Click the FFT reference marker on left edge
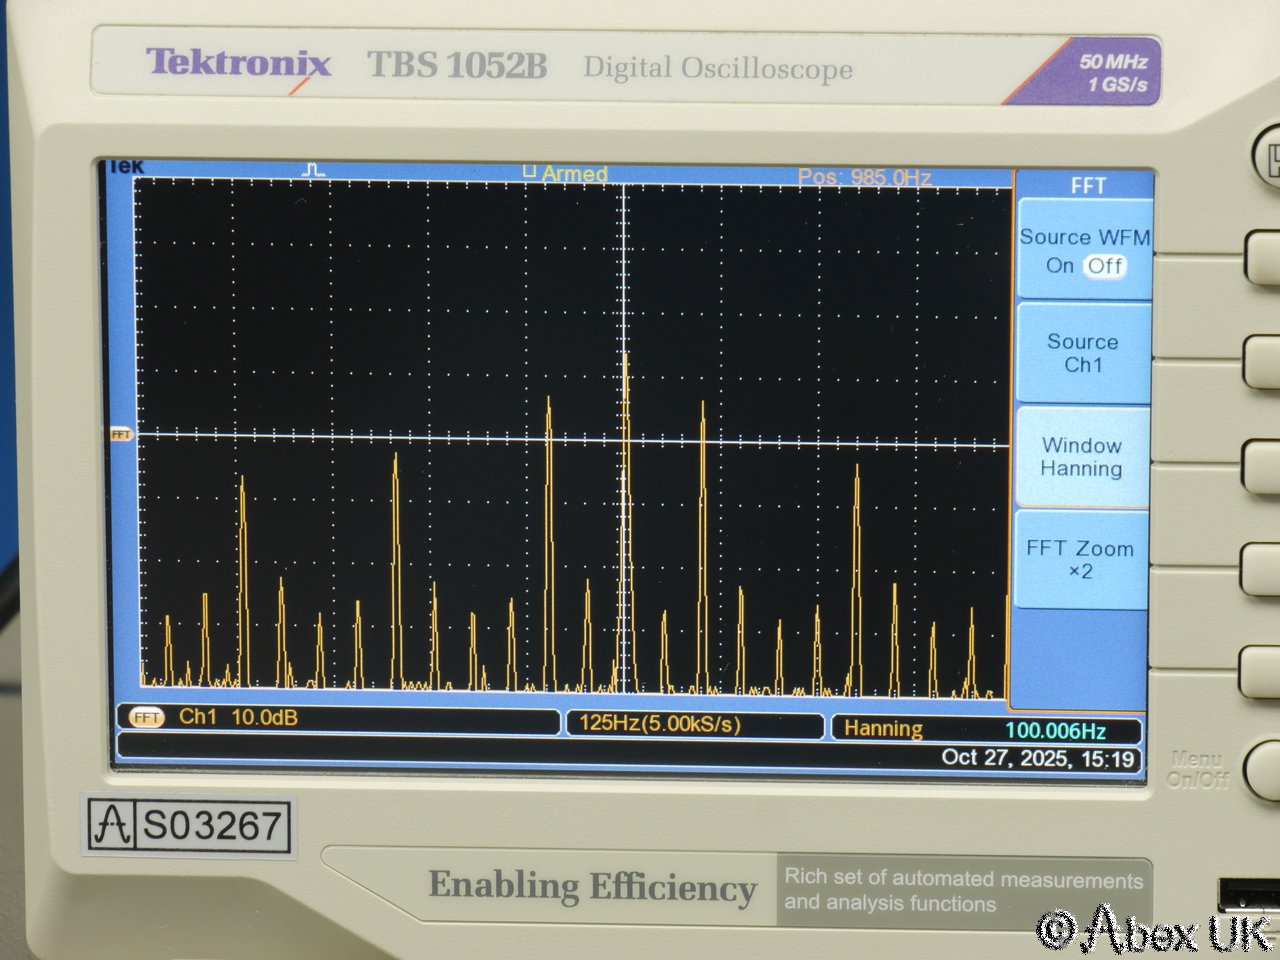Viewport: 1280px width, 960px height. click(121, 434)
